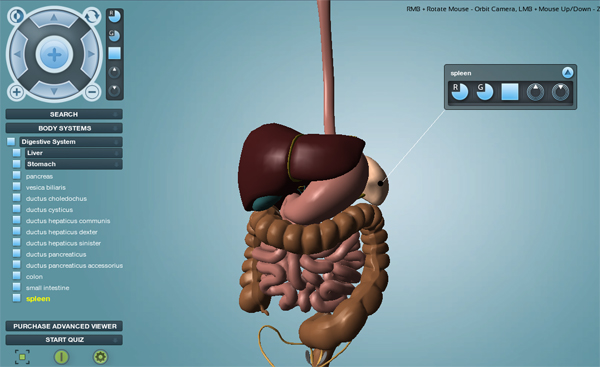Click the G pie icon in spleen popup

485,92
